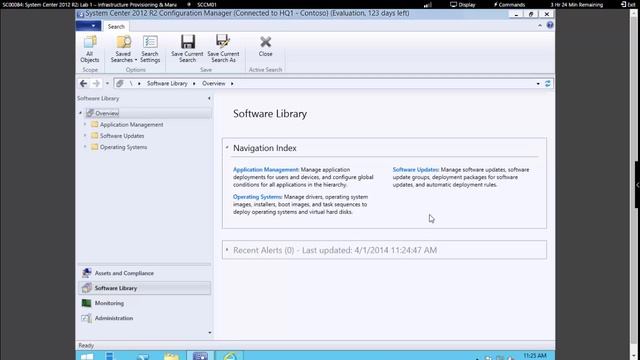Expand the Recent Alerts section
The image size is (640, 360).
pyautogui.click(x=227, y=250)
